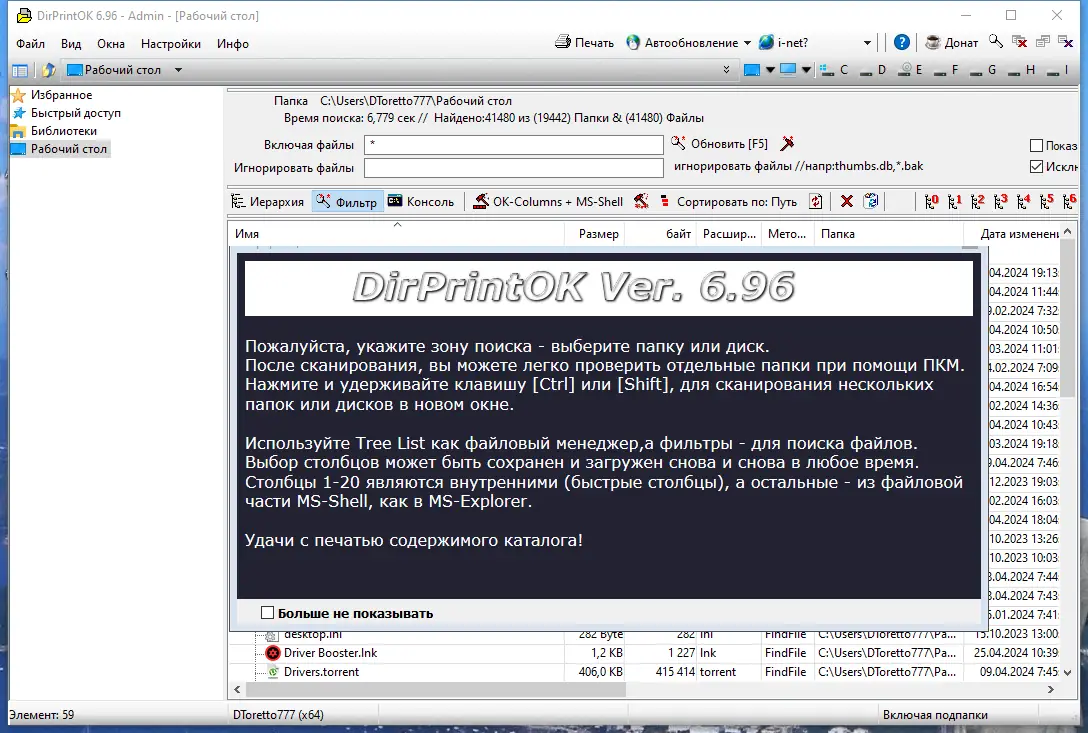Screen dimensions: 1088x733
Task: Open the computer monitor icon dropdown arrow
Action: pos(806,70)
